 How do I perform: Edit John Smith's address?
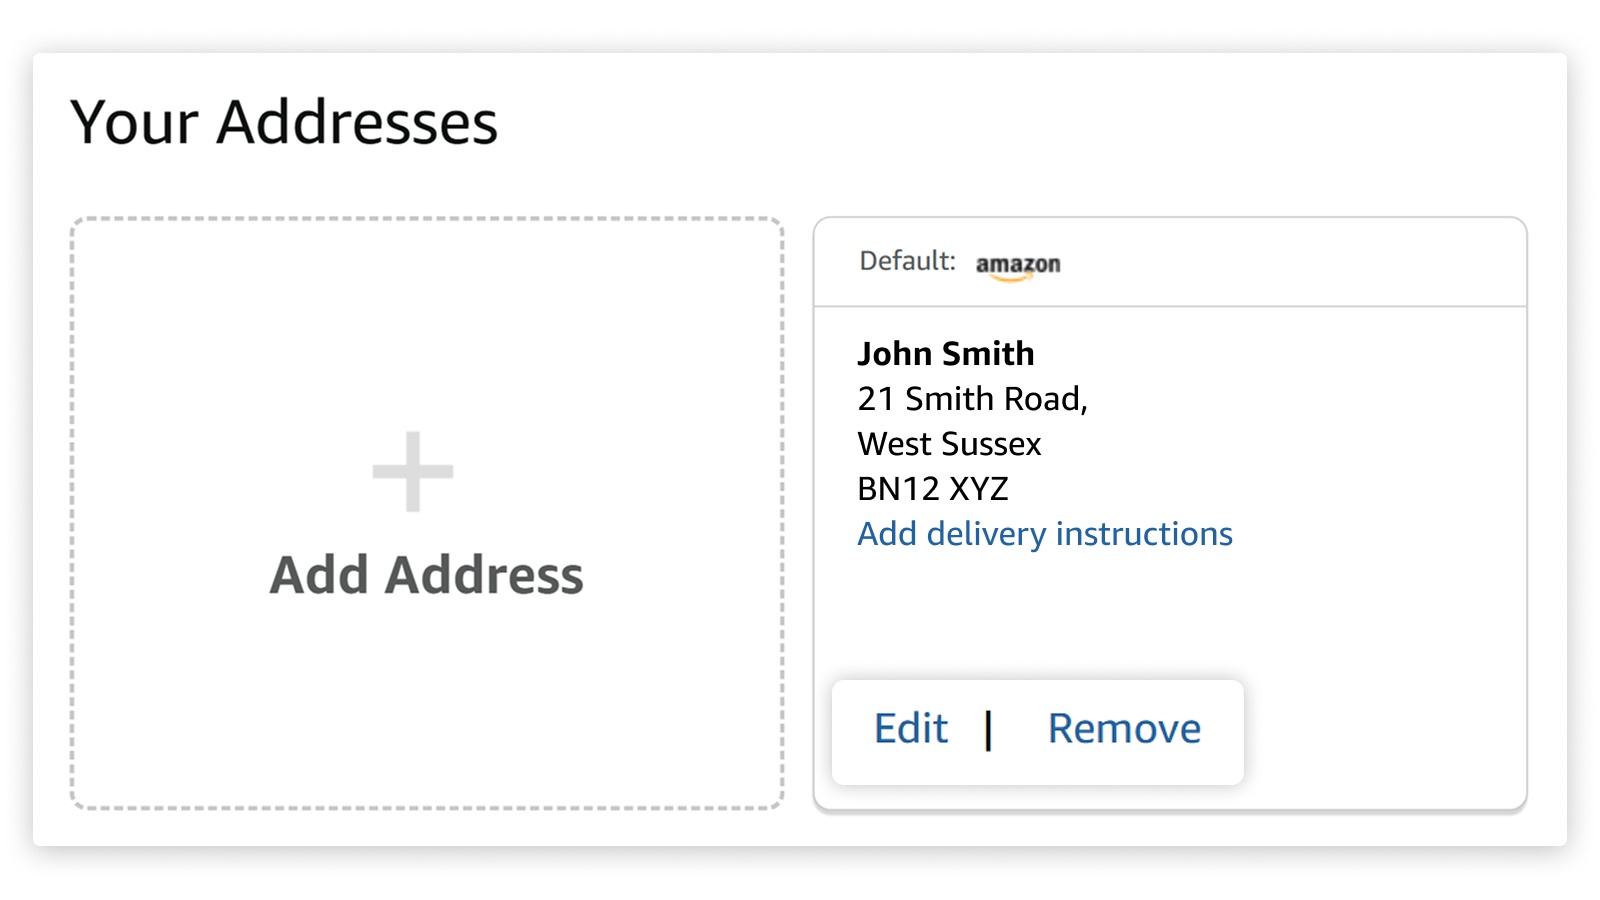pyautogui.click(x=910, y=729)
